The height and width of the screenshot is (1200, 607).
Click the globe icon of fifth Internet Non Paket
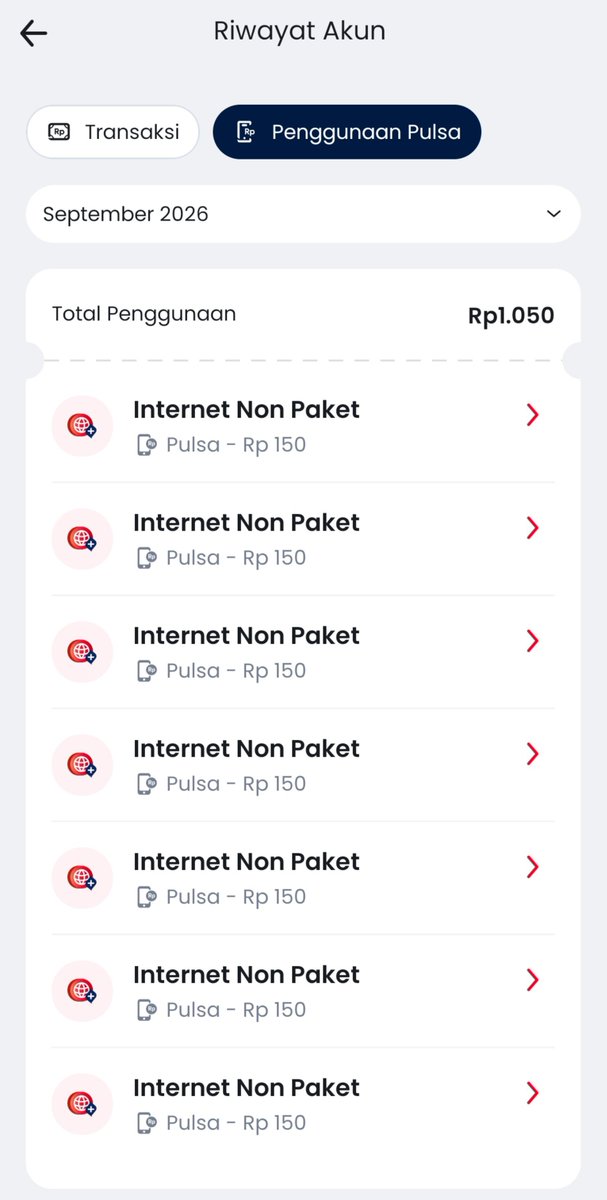tap(82, 878)
